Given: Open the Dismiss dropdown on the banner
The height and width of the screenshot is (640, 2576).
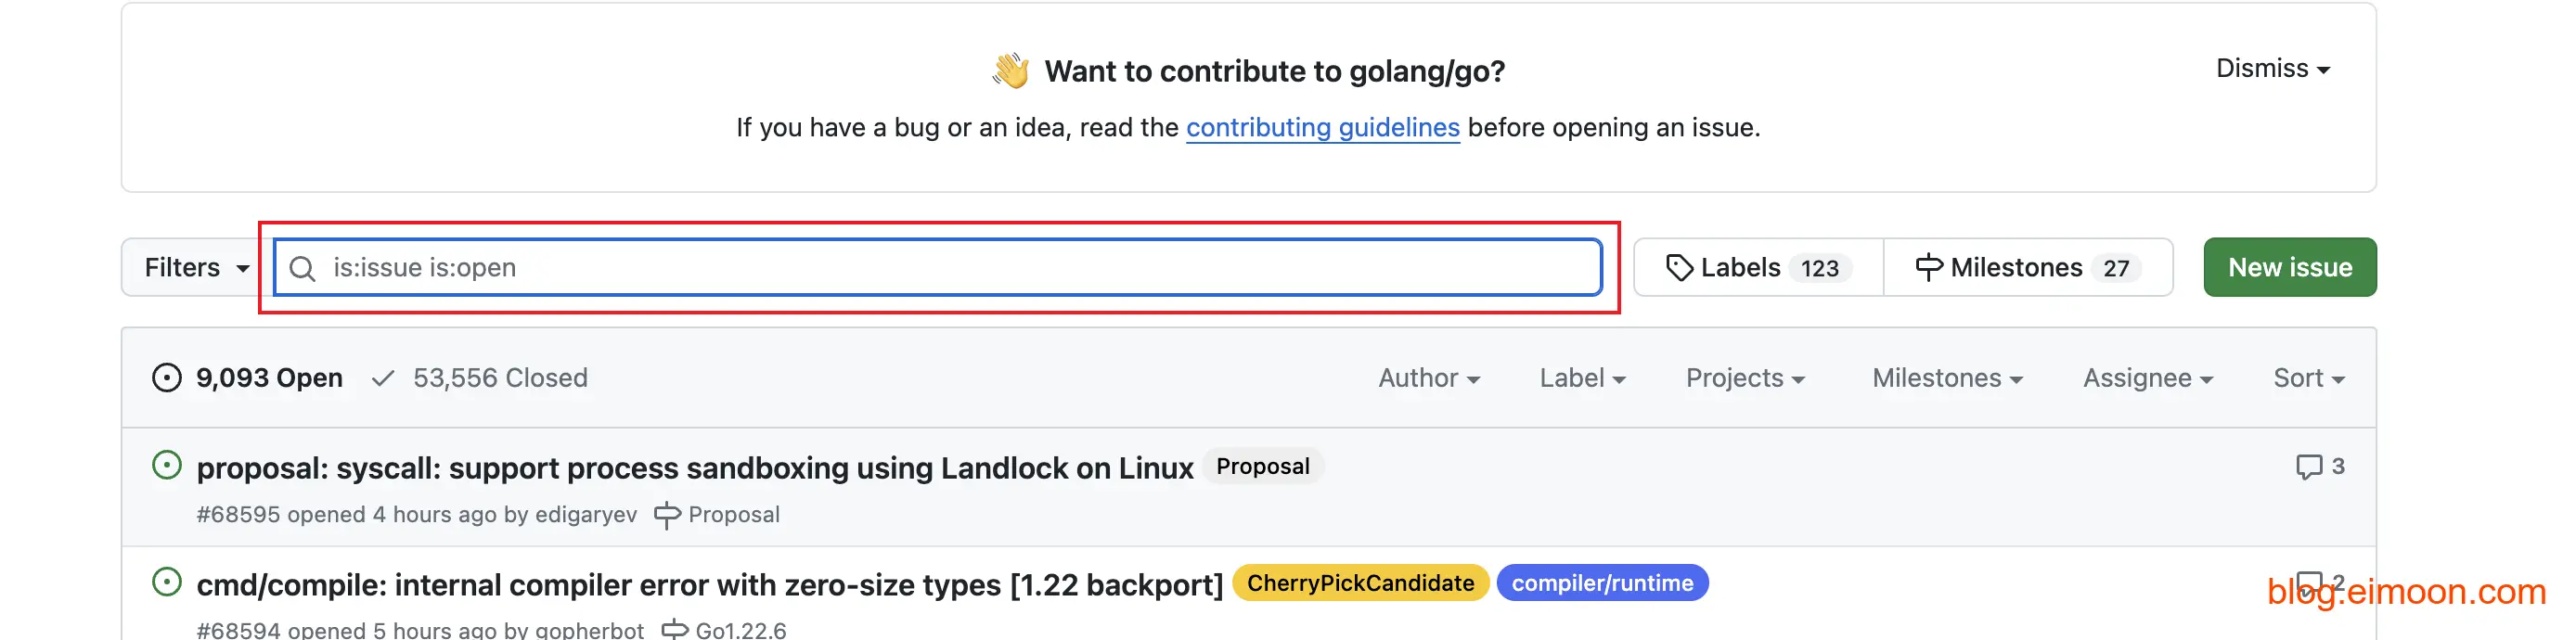Looking at the screenshot, I should click(x=2272, y=69).
